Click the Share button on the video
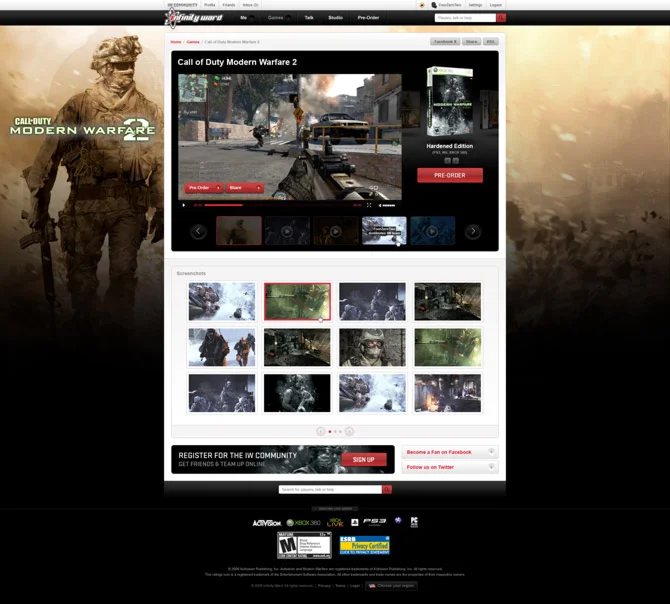Image resolution: width=670 pixels, height=604 pixels. coord(244,188)
